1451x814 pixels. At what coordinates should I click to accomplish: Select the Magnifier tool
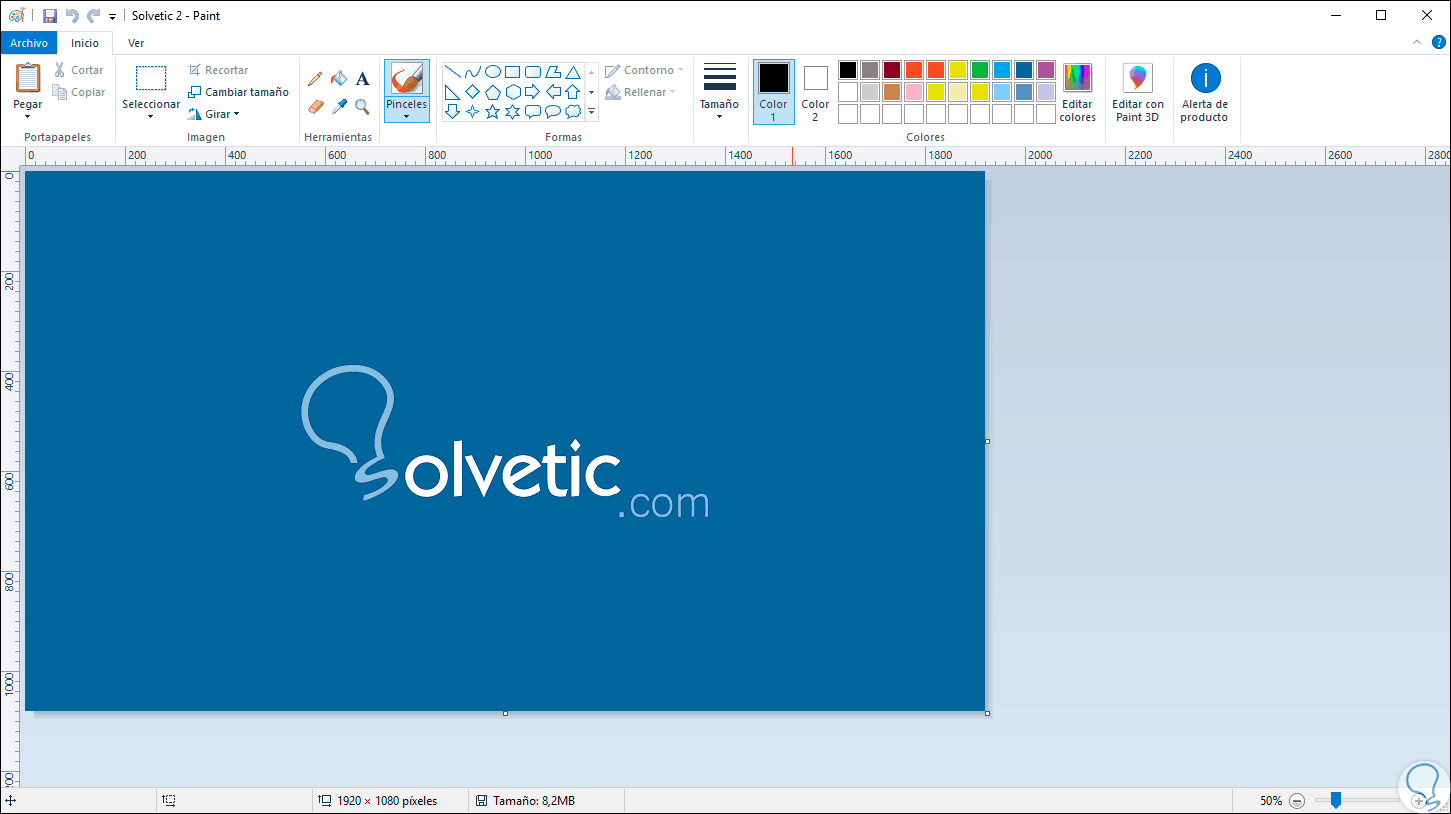coord(362,106)
